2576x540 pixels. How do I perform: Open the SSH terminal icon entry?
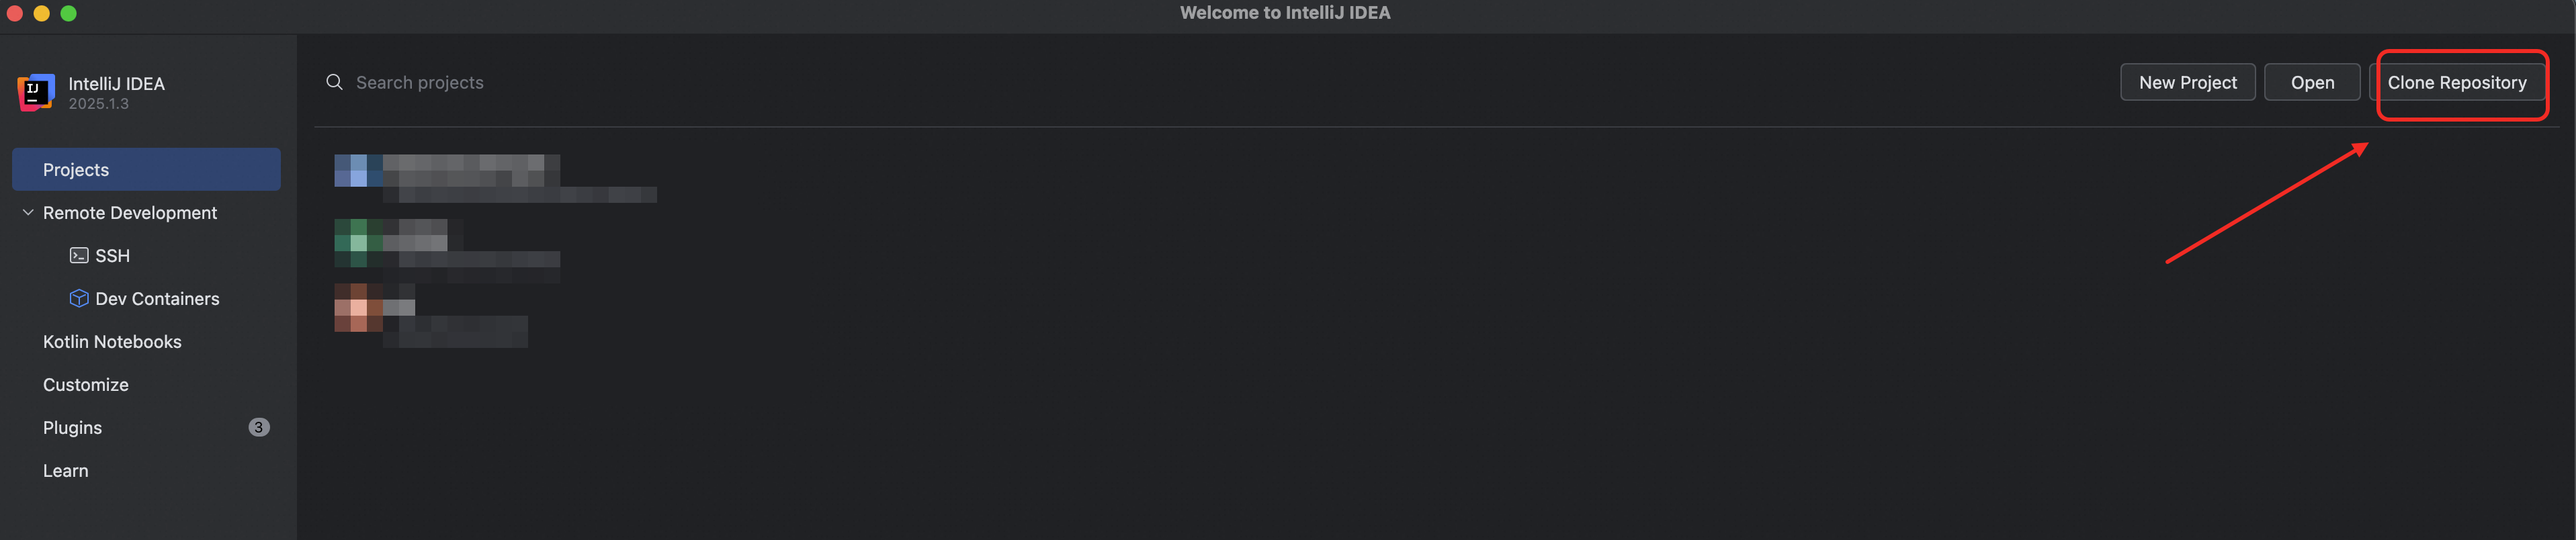(x=79, y=256)
